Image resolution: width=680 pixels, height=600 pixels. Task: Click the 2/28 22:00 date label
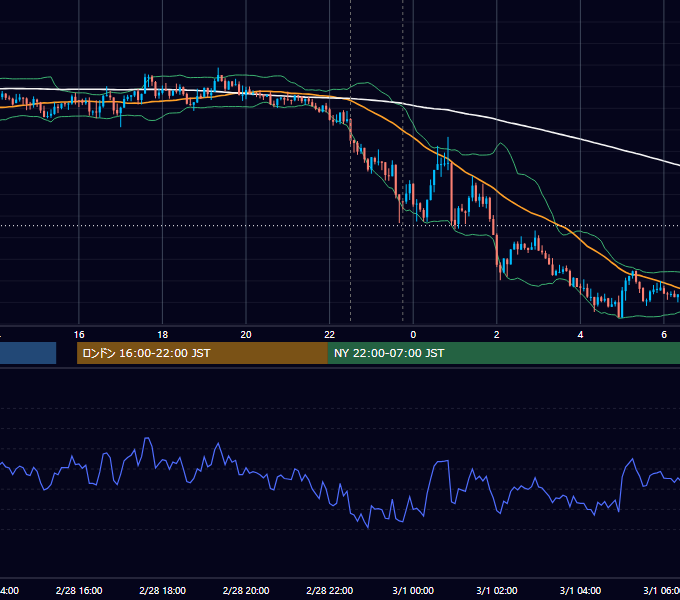coord(330,590)
